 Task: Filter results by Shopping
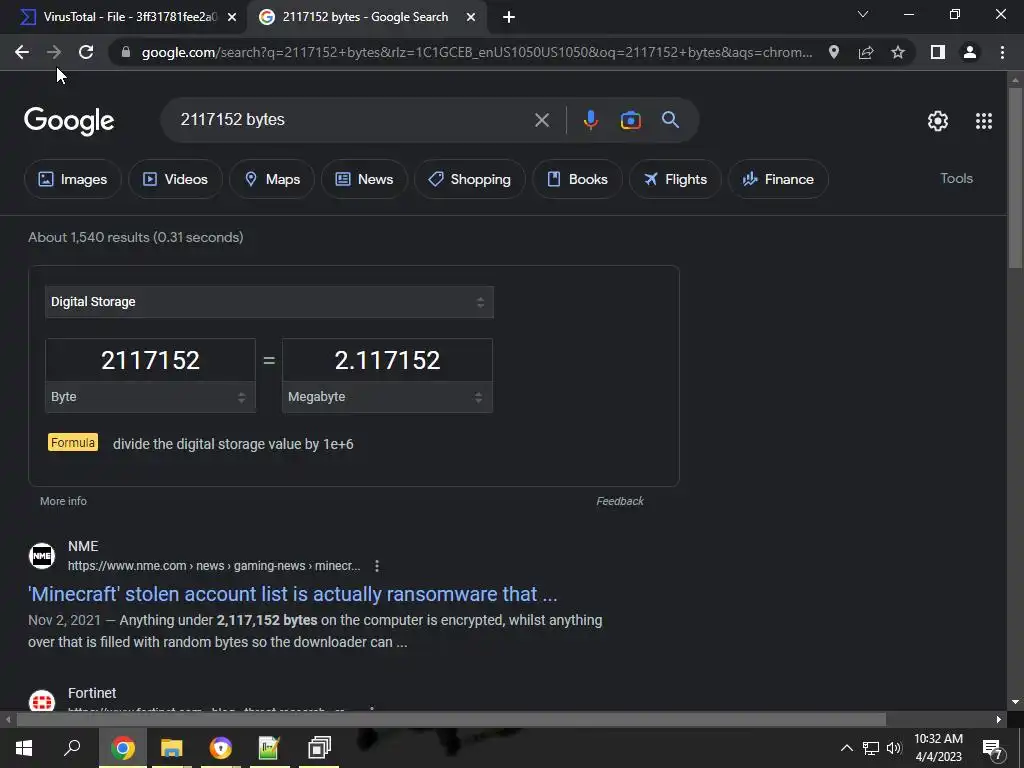(470, 179)
